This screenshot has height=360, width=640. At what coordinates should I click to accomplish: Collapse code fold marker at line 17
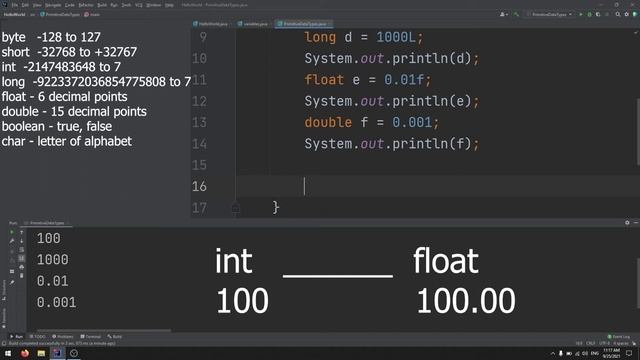pyautogui.click(x=236, y=207)
